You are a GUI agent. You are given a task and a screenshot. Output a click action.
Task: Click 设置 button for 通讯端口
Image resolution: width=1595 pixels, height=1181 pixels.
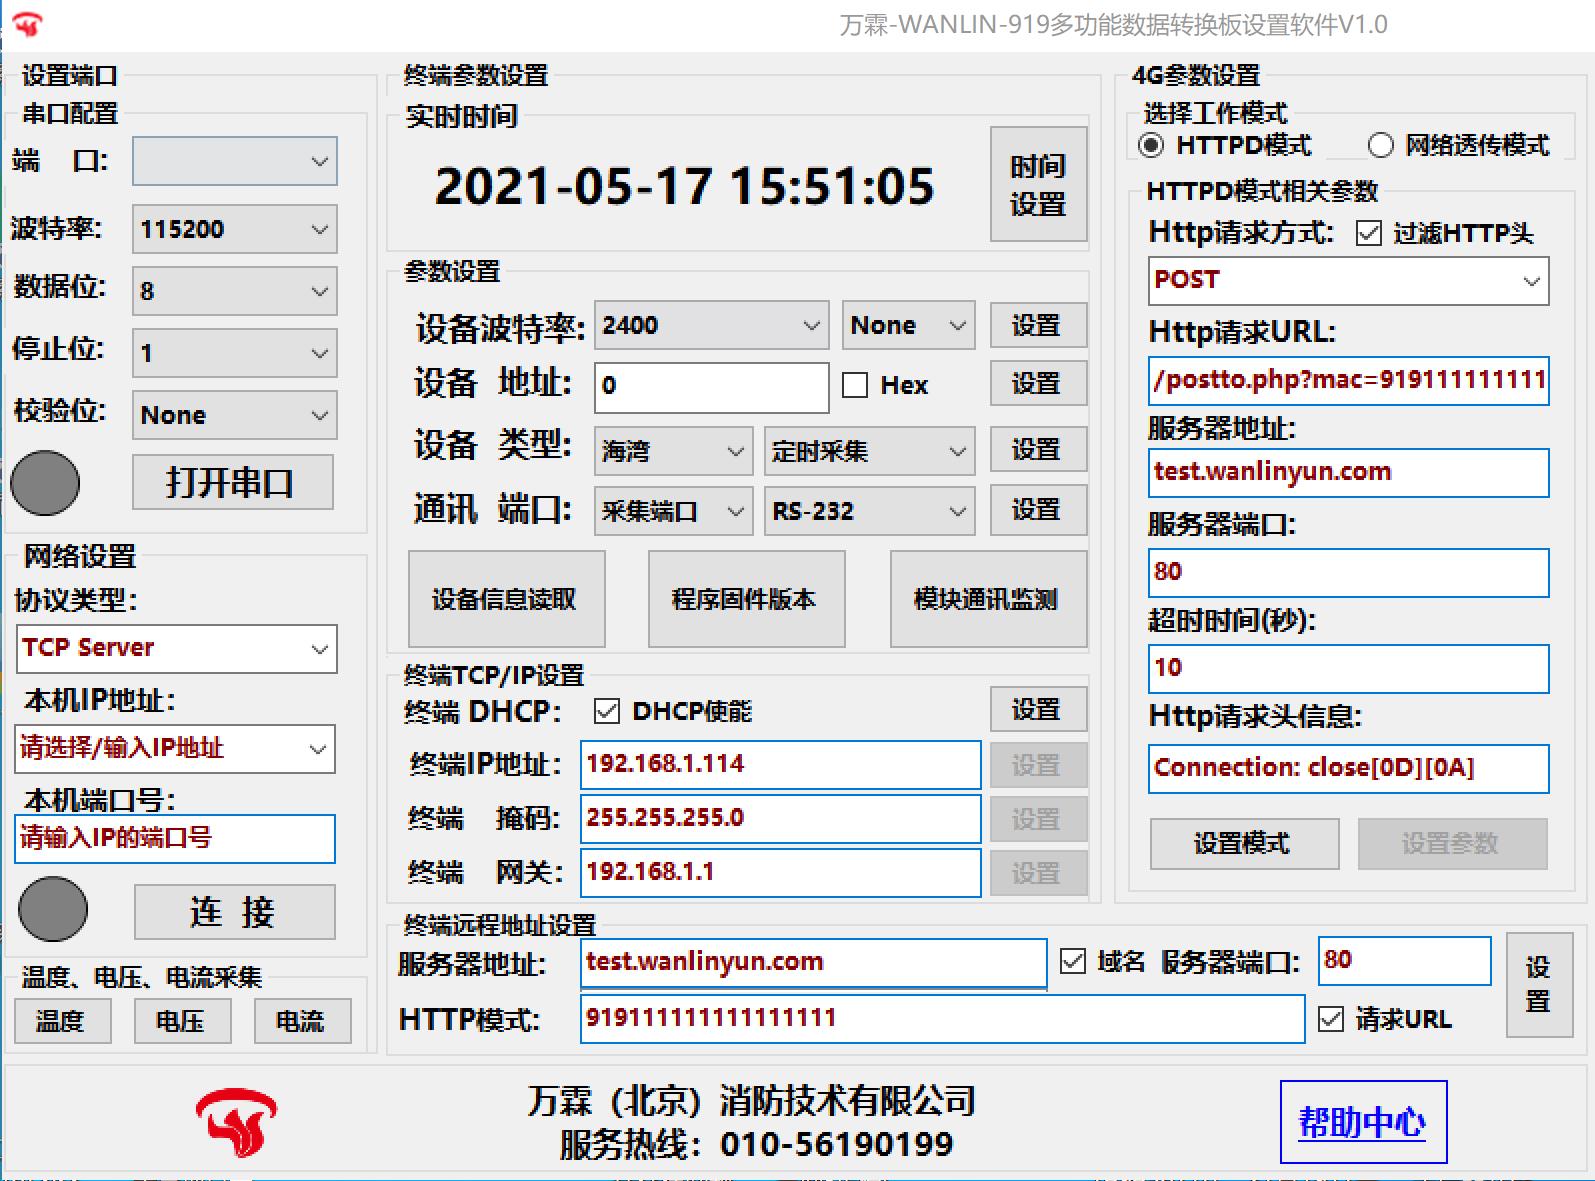pyautogui.click(x=1038, y=509)
